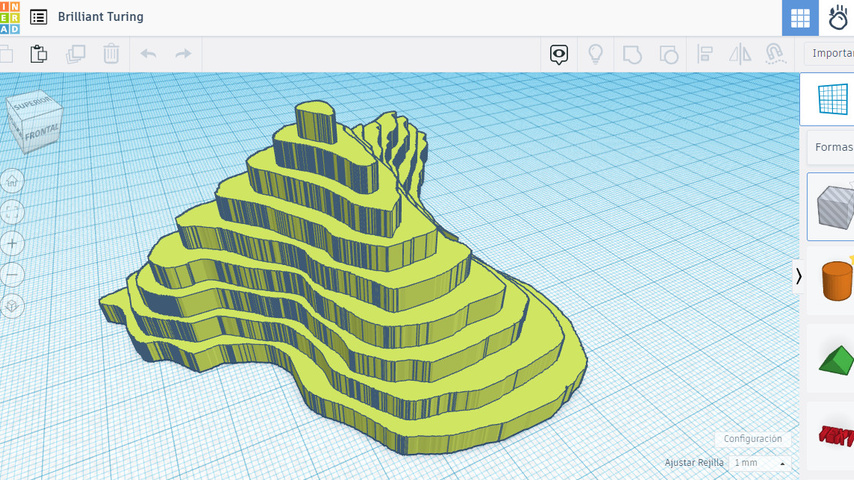
Task: Open the Ajustar Rejilla 1 mm dropdown
Action: click(x=759, y=463)
